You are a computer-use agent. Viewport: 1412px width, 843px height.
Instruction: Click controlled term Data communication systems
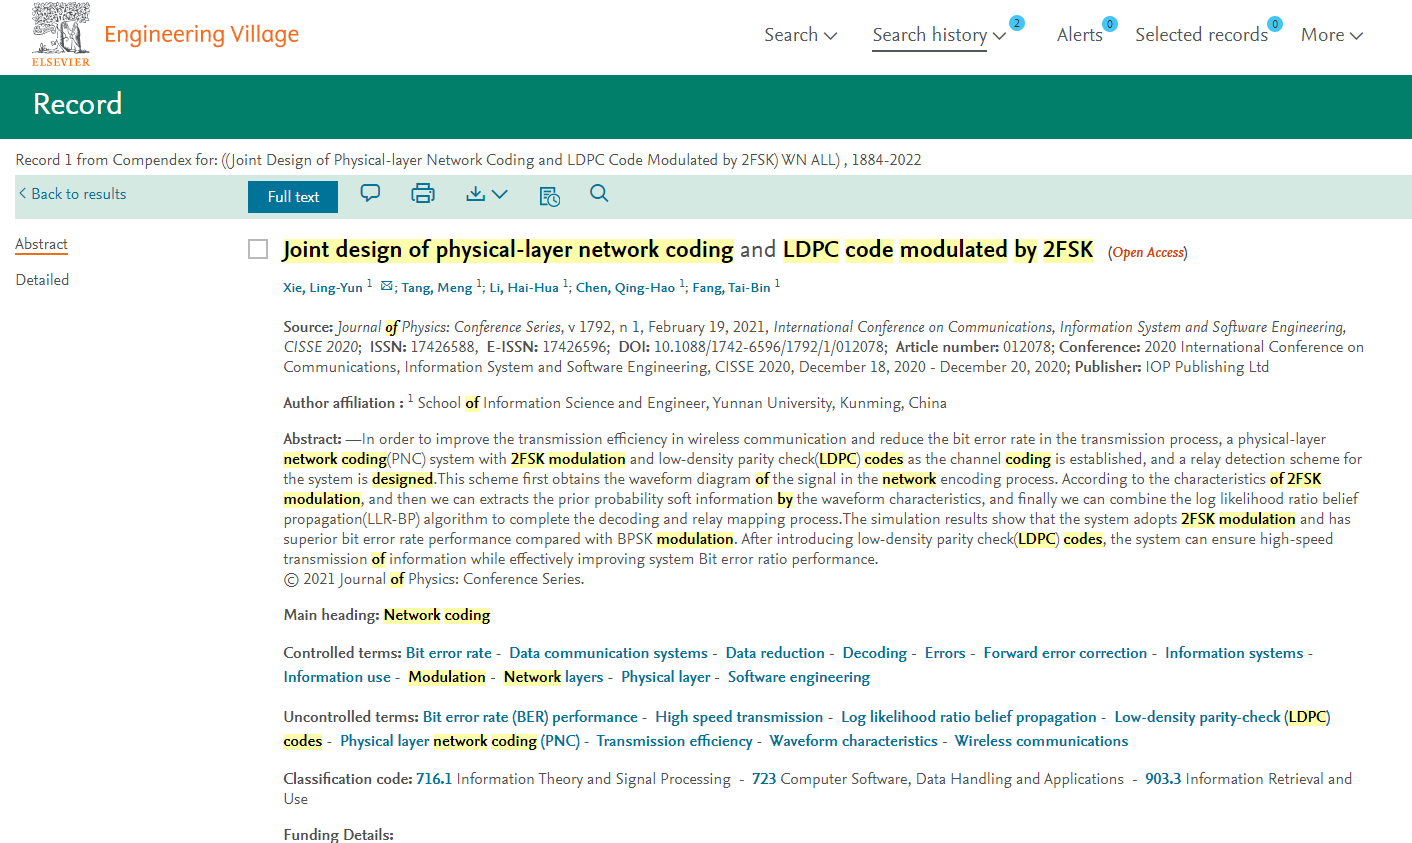(x=608, y=653)
